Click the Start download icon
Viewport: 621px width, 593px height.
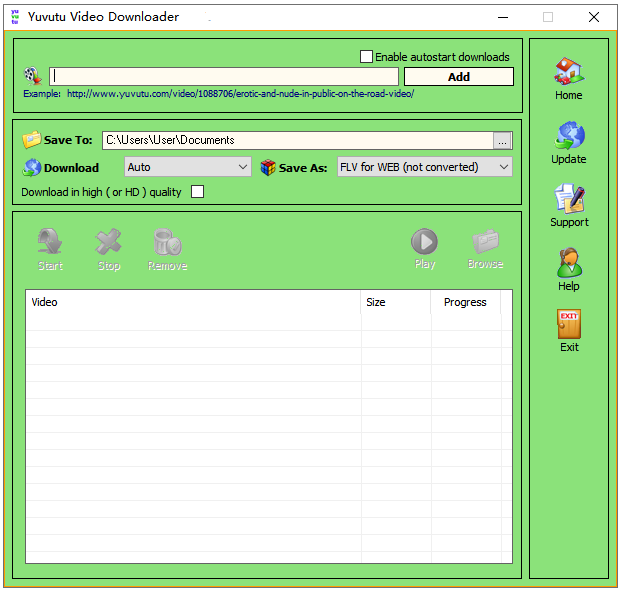pyautogui.click(x=50, y=241)
